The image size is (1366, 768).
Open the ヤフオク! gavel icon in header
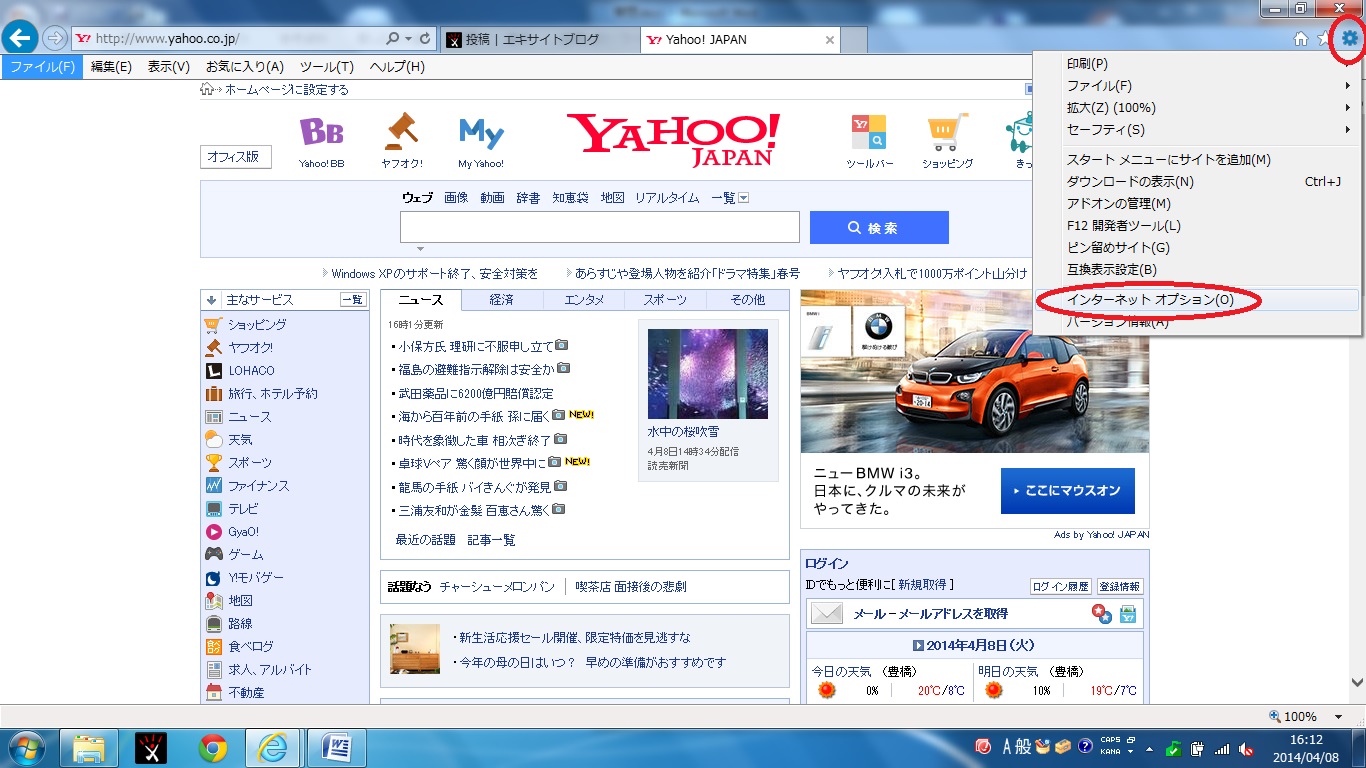401,130
